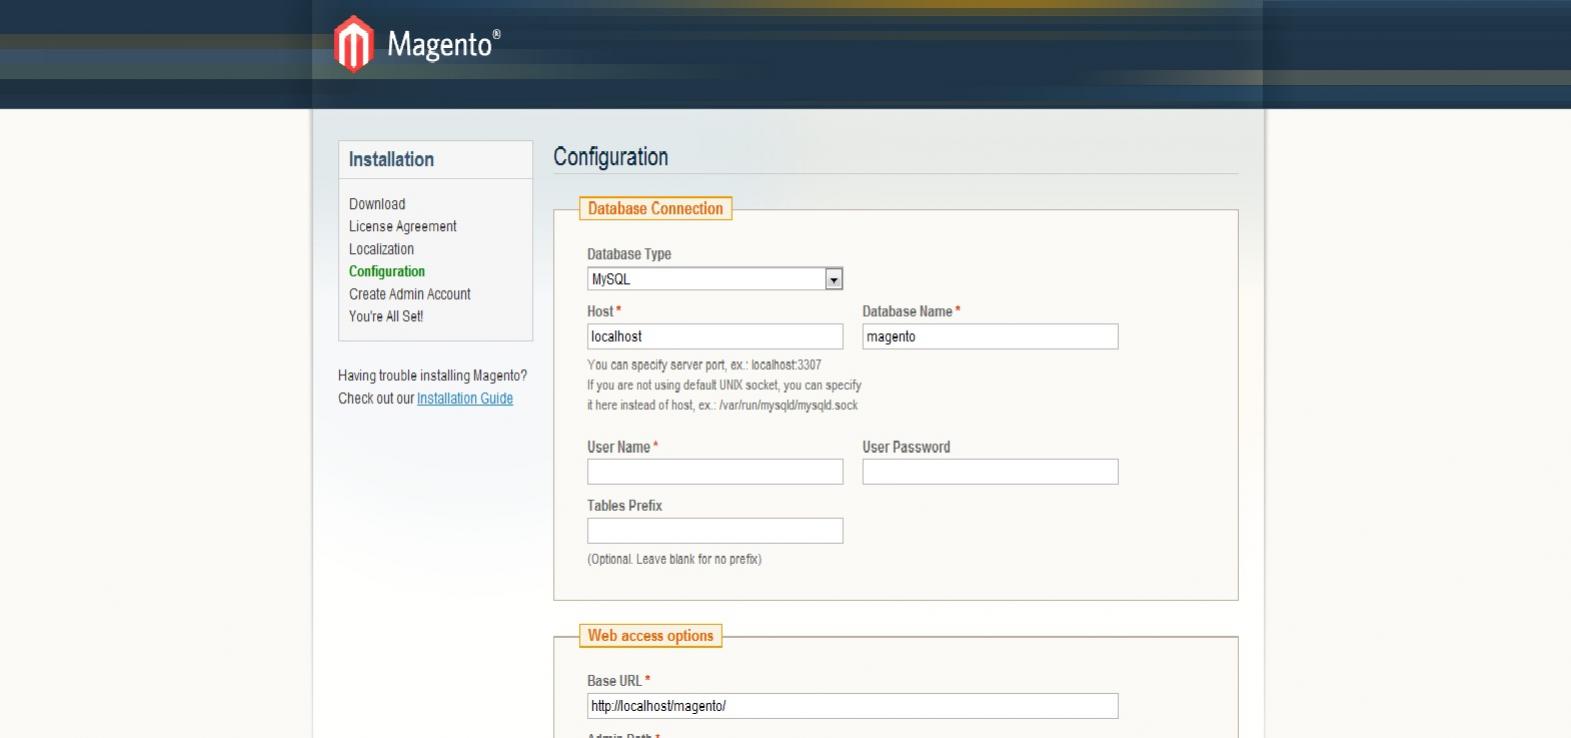Viewport: 1571px width, 738px height.
Task: Click the Tables Prefix field
Action: [715, 531]
